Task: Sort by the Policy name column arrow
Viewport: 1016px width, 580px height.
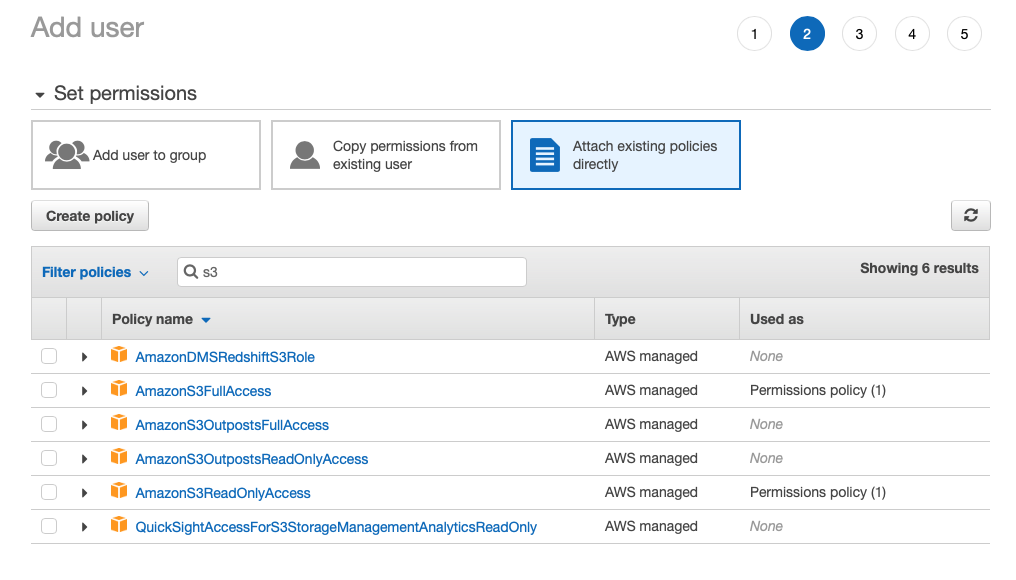Action: (206, 319)
